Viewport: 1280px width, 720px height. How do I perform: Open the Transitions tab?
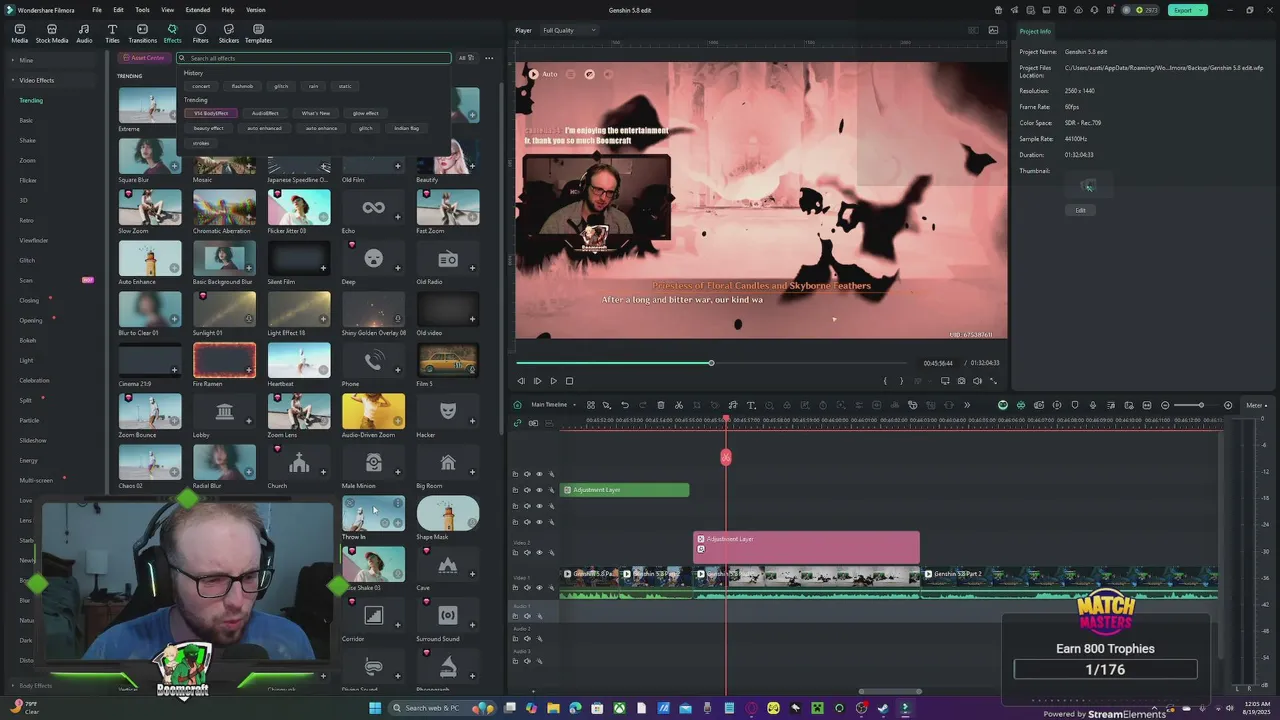[142, 34]
